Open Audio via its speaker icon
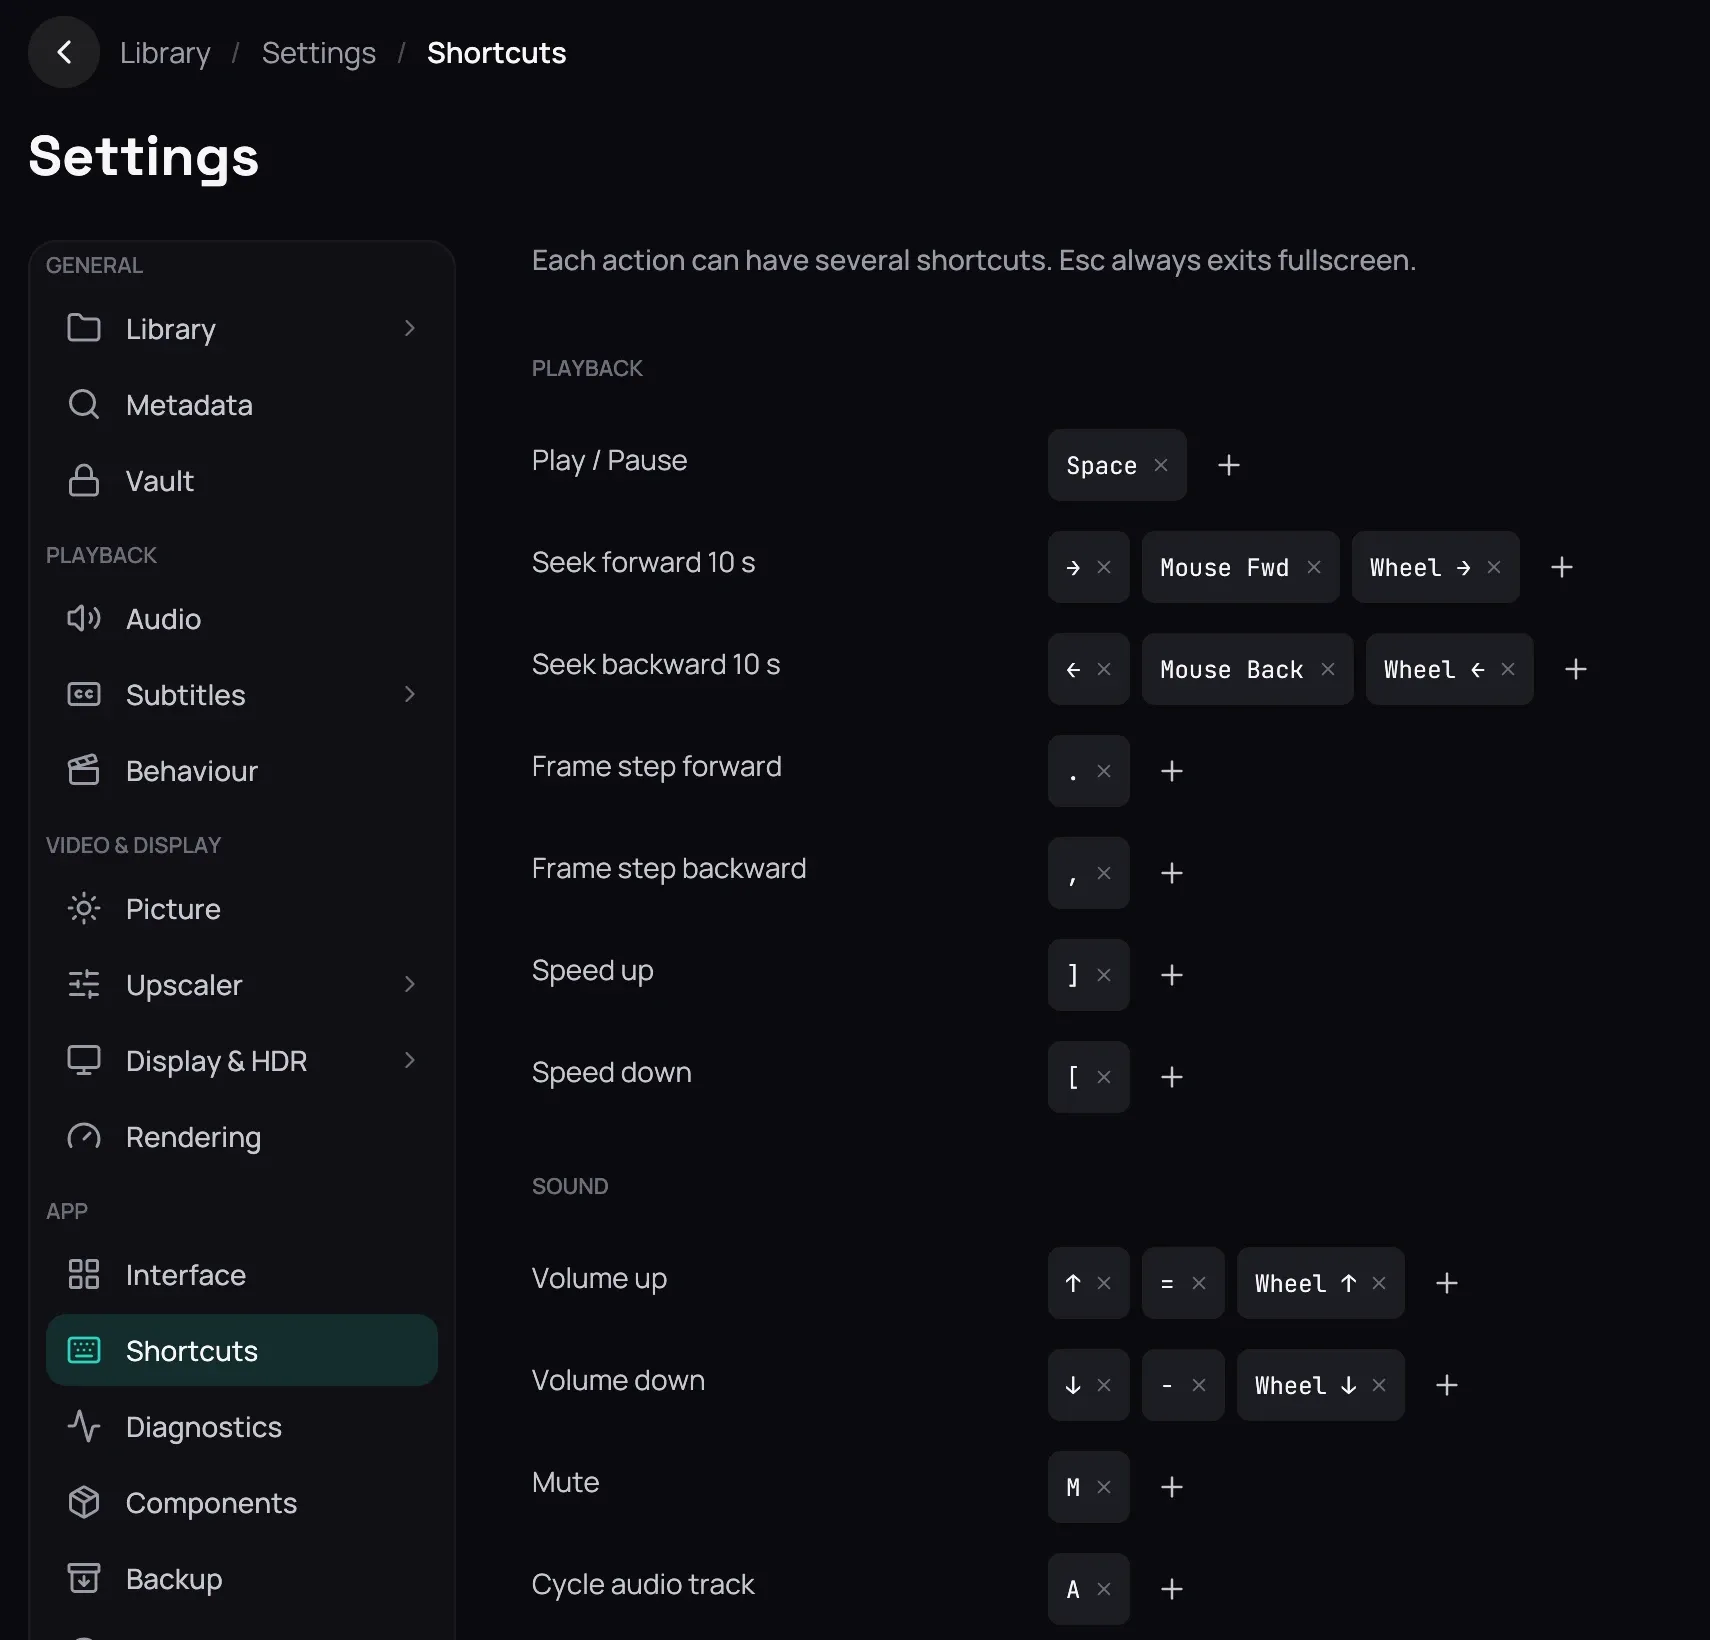Image resolution: width=1710 pixels, height=1640 pixels. point(84,618)
